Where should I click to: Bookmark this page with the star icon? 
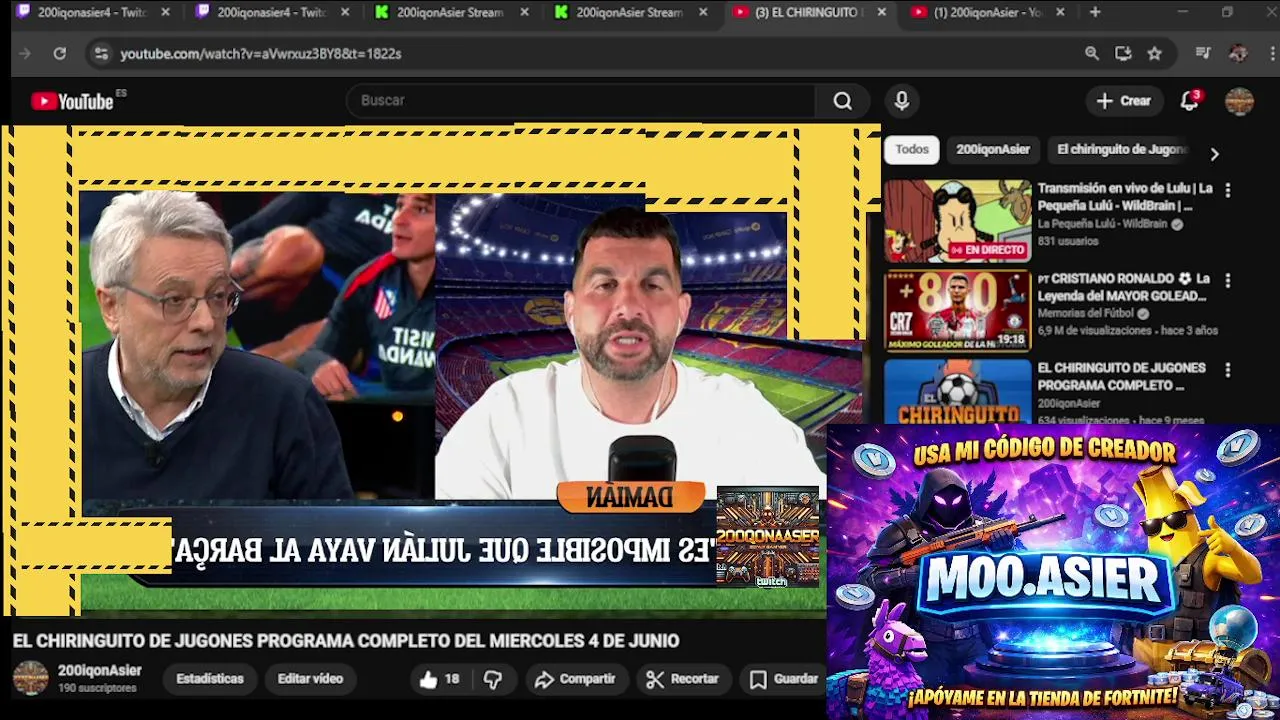[1154, 54]
